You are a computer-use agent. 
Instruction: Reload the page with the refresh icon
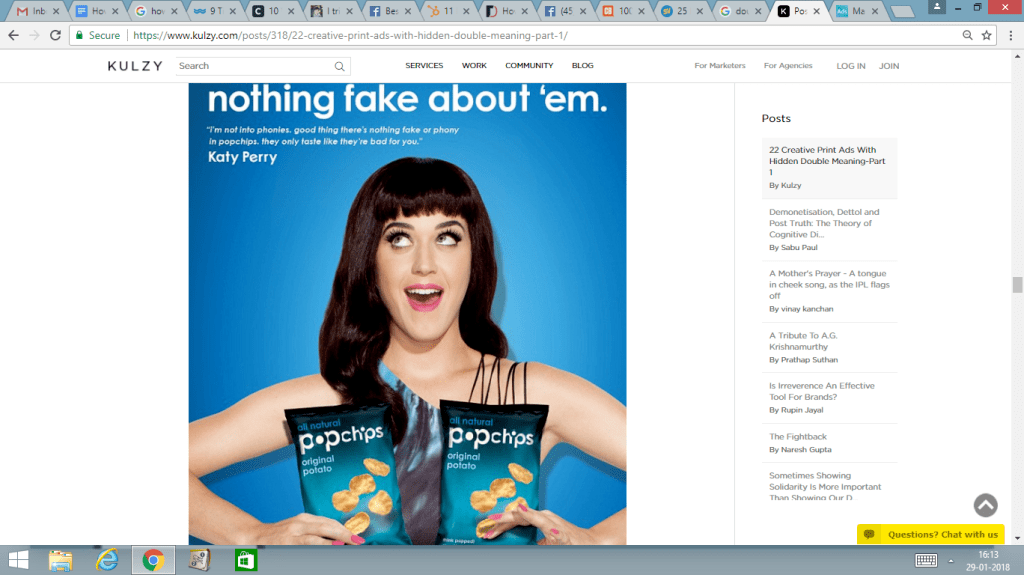[56, 35]
